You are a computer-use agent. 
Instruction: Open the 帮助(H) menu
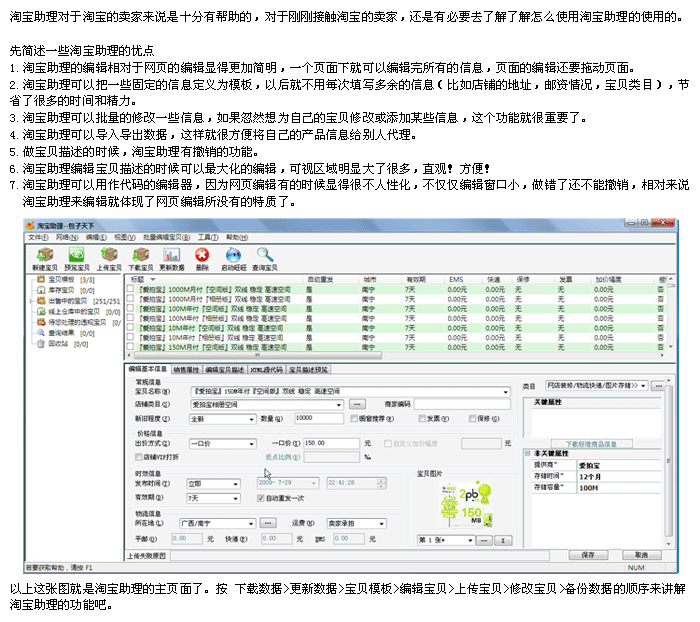tap(237, 238)
